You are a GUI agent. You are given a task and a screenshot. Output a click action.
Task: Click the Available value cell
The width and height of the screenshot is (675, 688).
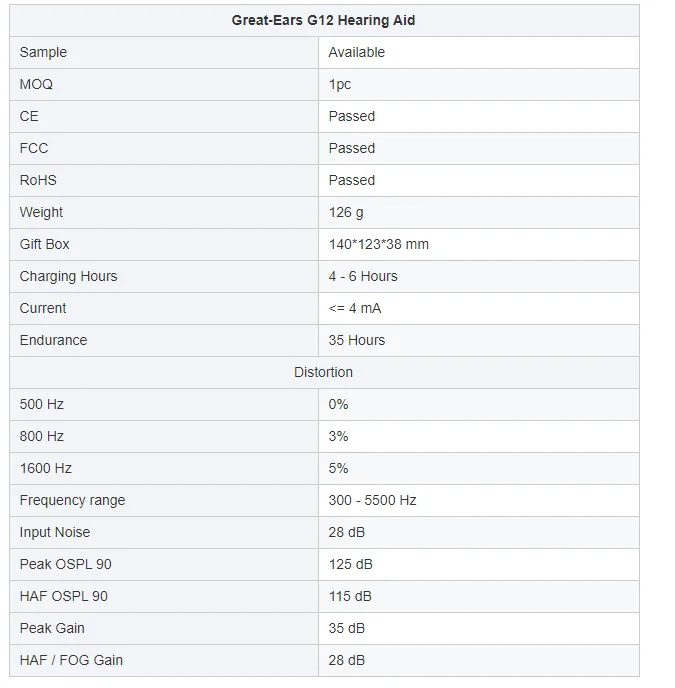[x=356, y=52]
